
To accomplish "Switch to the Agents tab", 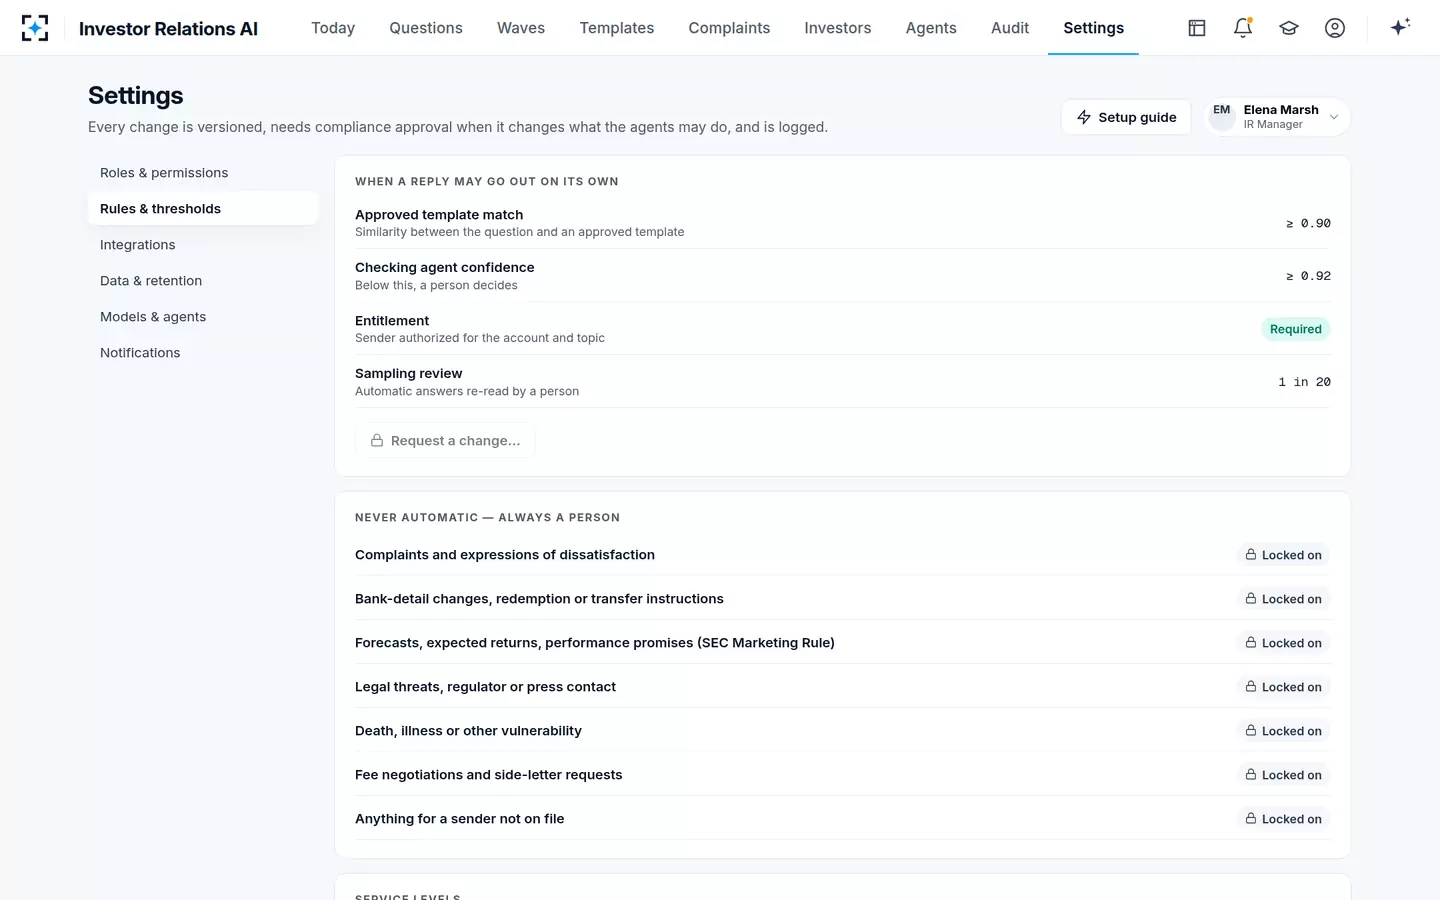I will [x=931, y=28].
